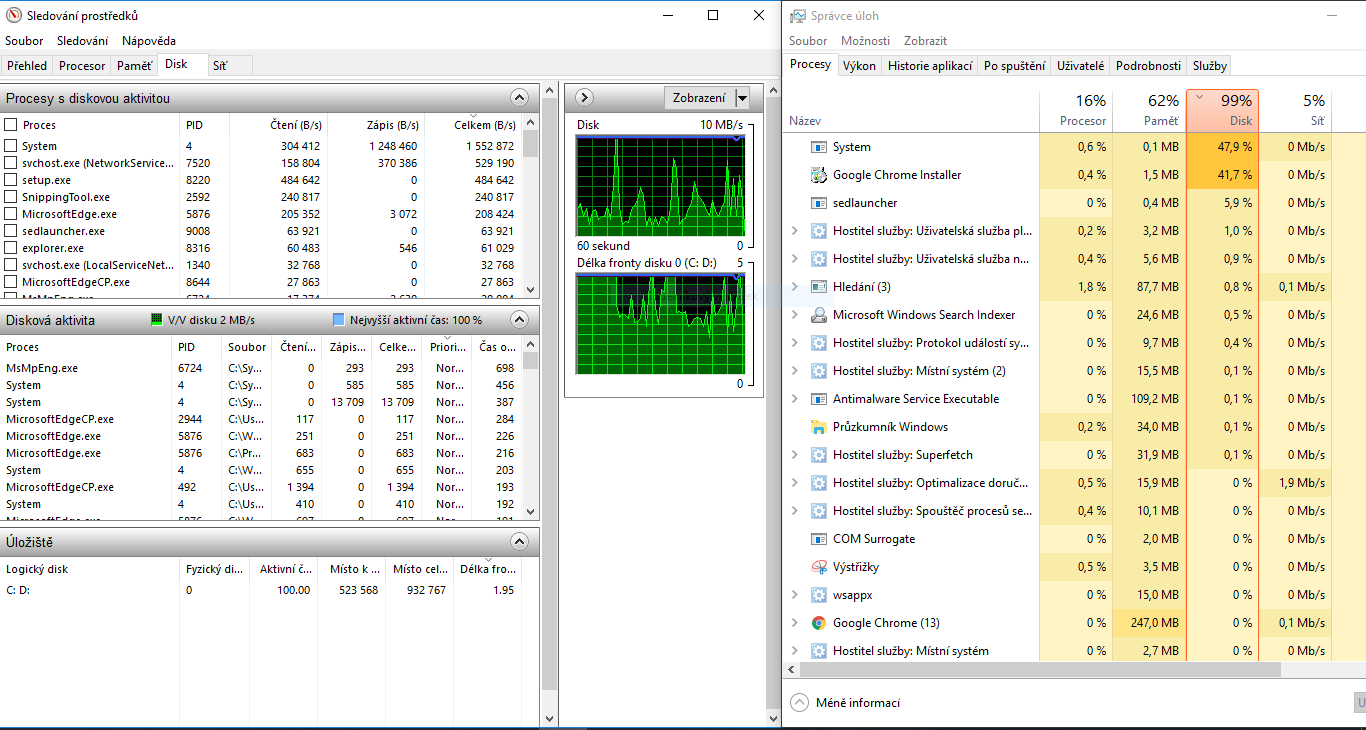The height and width of the screenshot is (730, 1366).
Task: Click the Hostitel služby: Protokol událostí gear icon
Action: pyautogui.click(x=819, y=343)
